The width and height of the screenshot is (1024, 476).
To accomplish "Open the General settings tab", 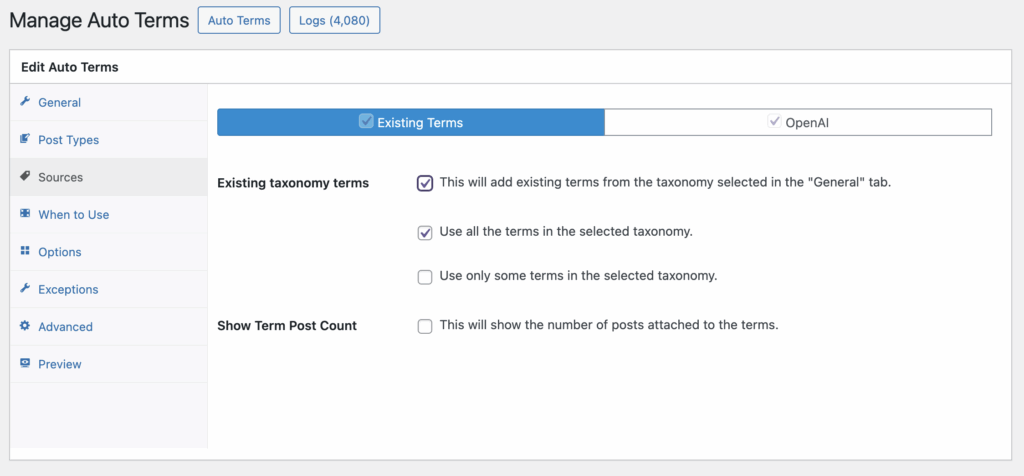I will click(108, 103).
